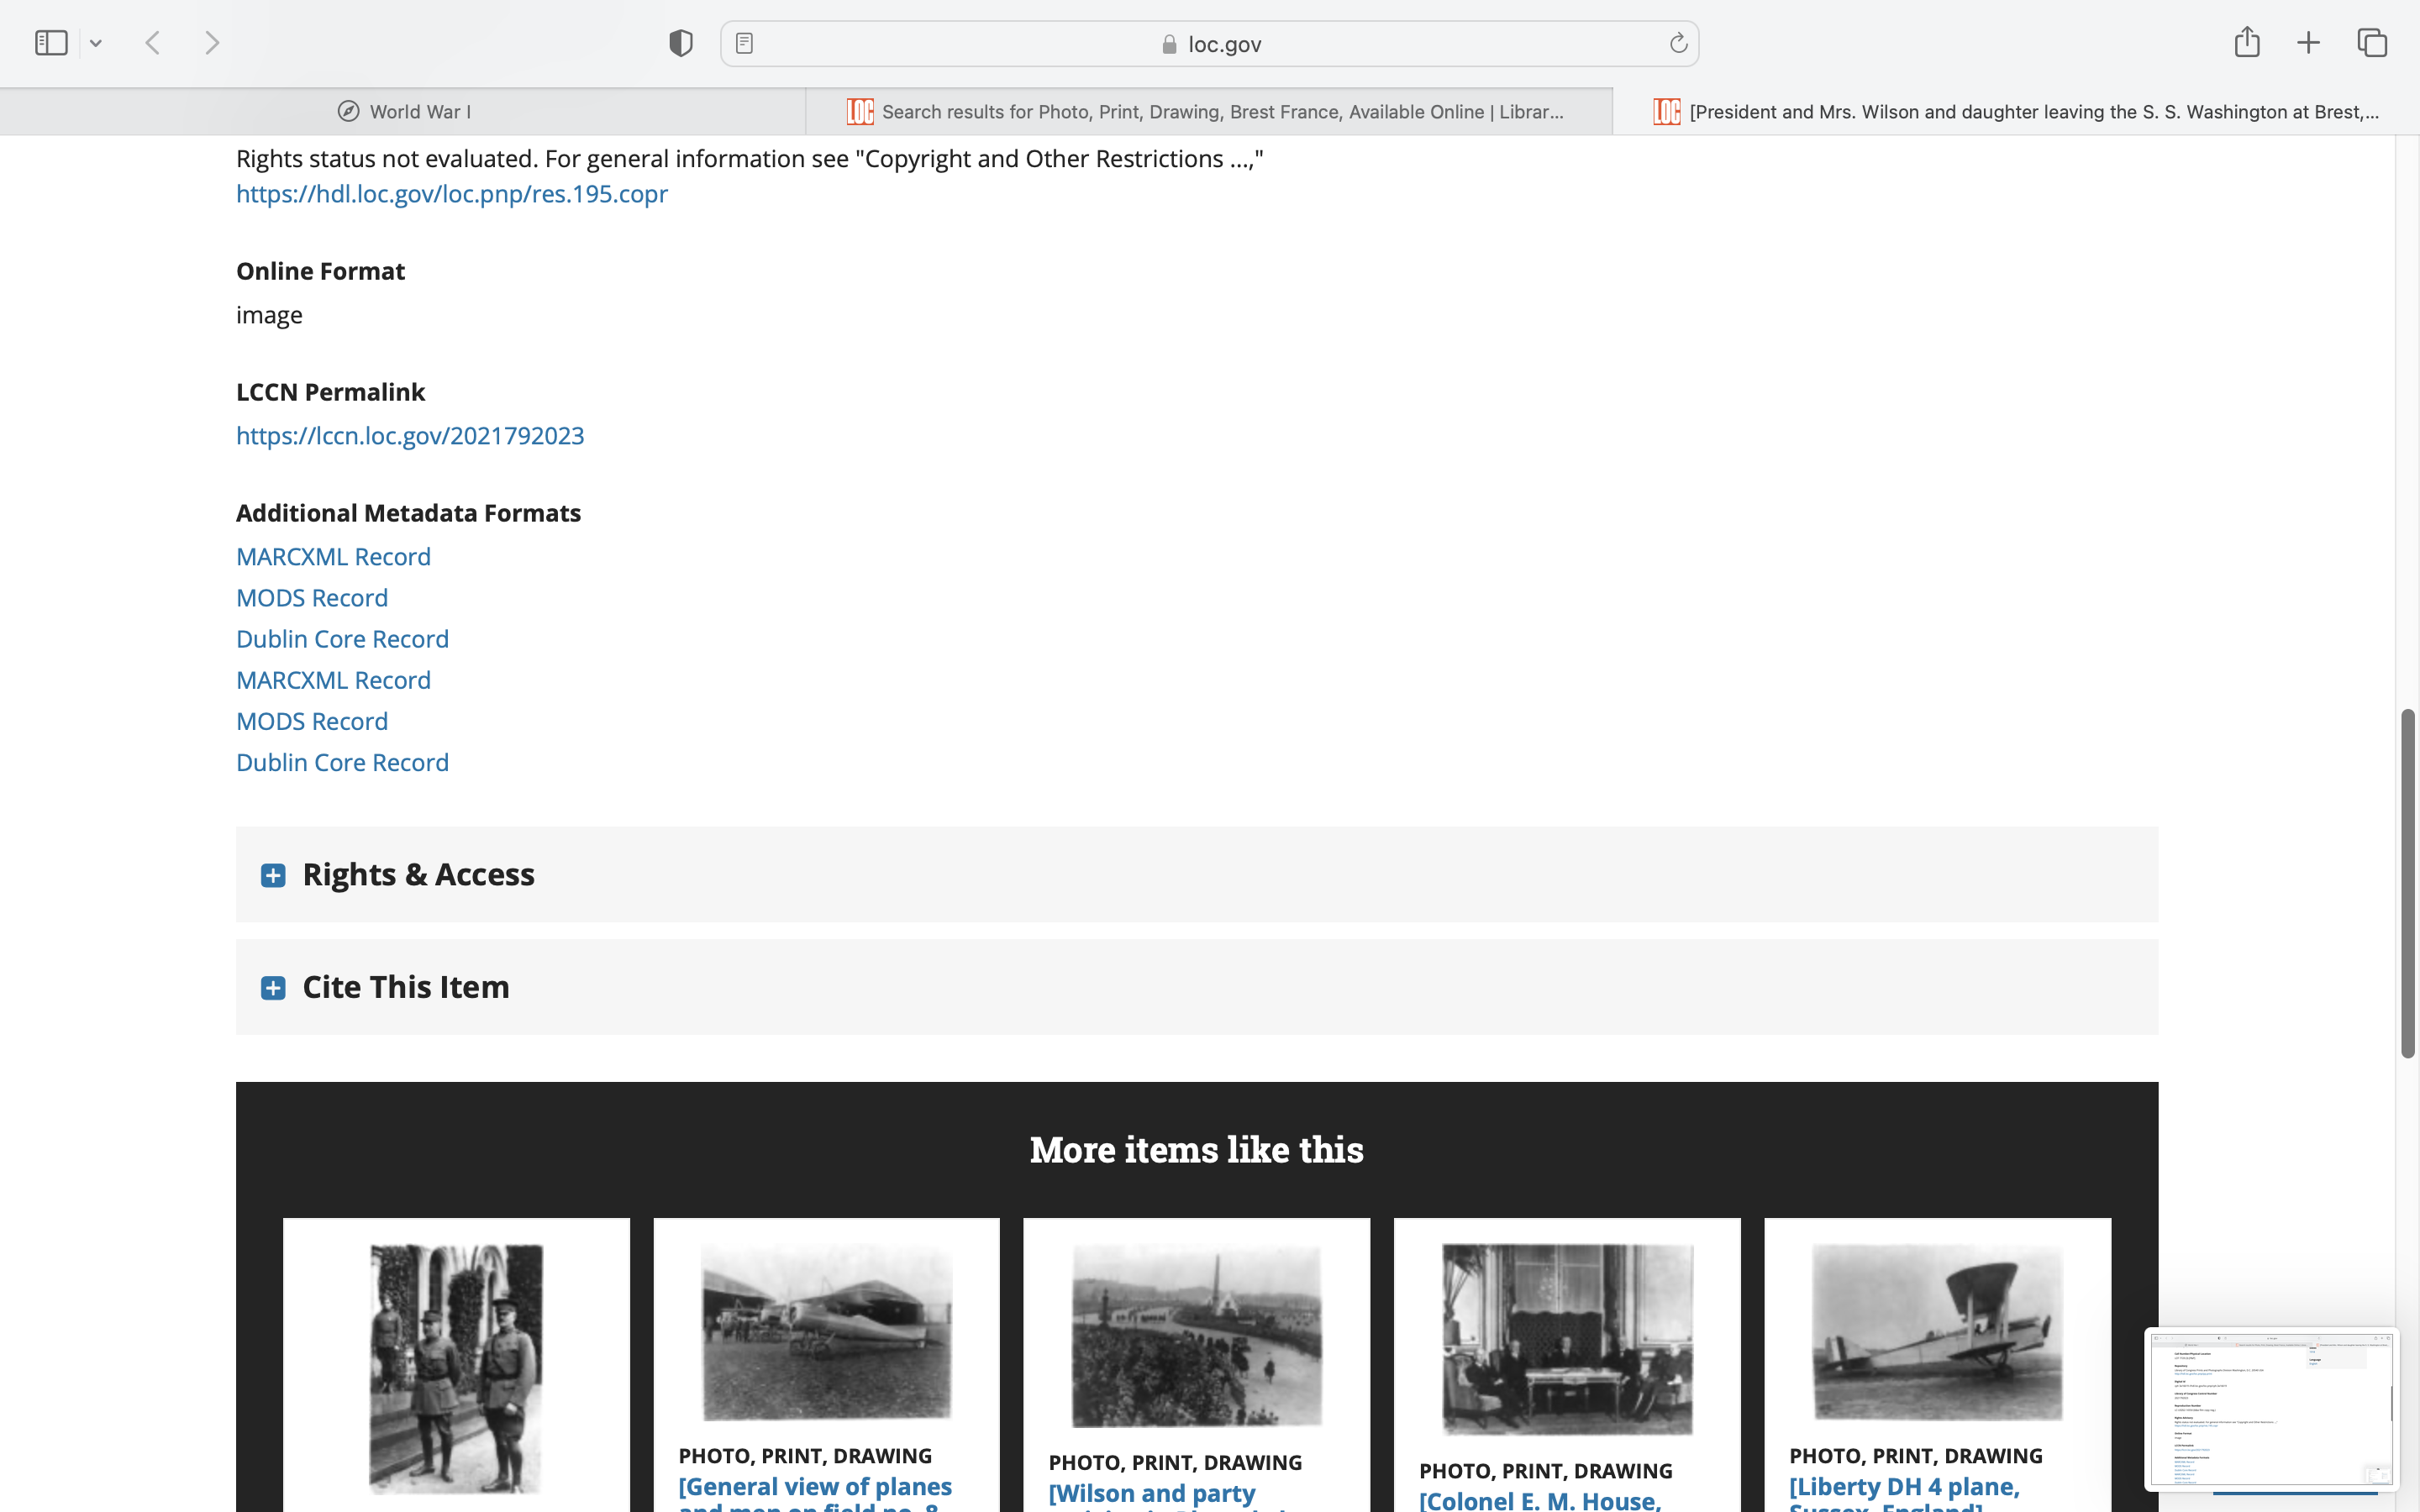This screenshot has width=2420, height=1512.
Task: Toggle the Safari sidebar icon
Action: click(x=51, y=43)
